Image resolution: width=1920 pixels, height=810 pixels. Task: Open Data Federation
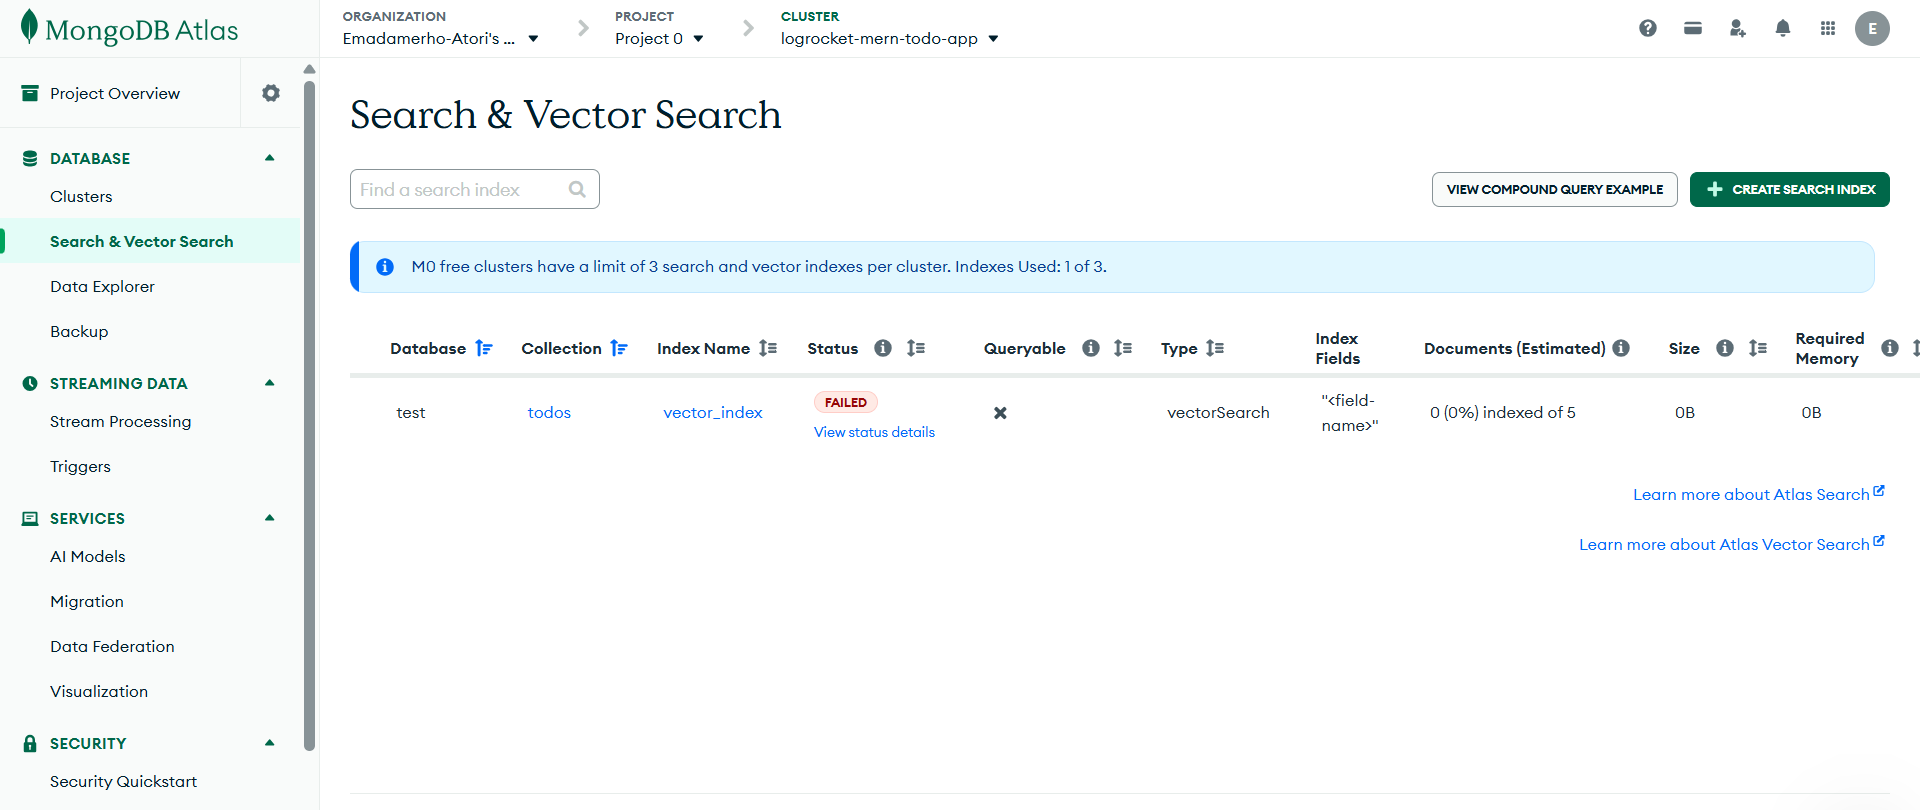(x=113, y=647)
